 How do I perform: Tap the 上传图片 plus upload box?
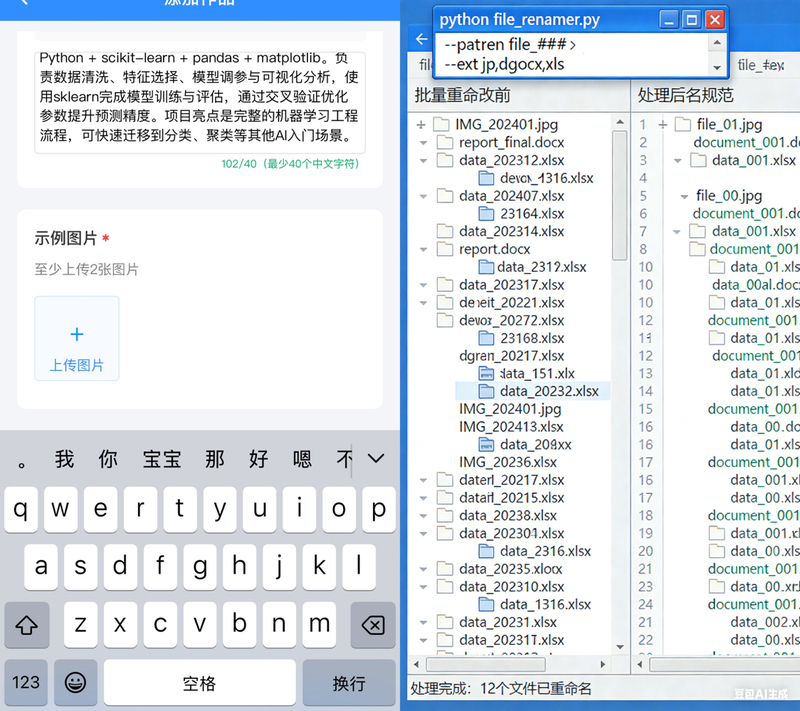(77, 338)
